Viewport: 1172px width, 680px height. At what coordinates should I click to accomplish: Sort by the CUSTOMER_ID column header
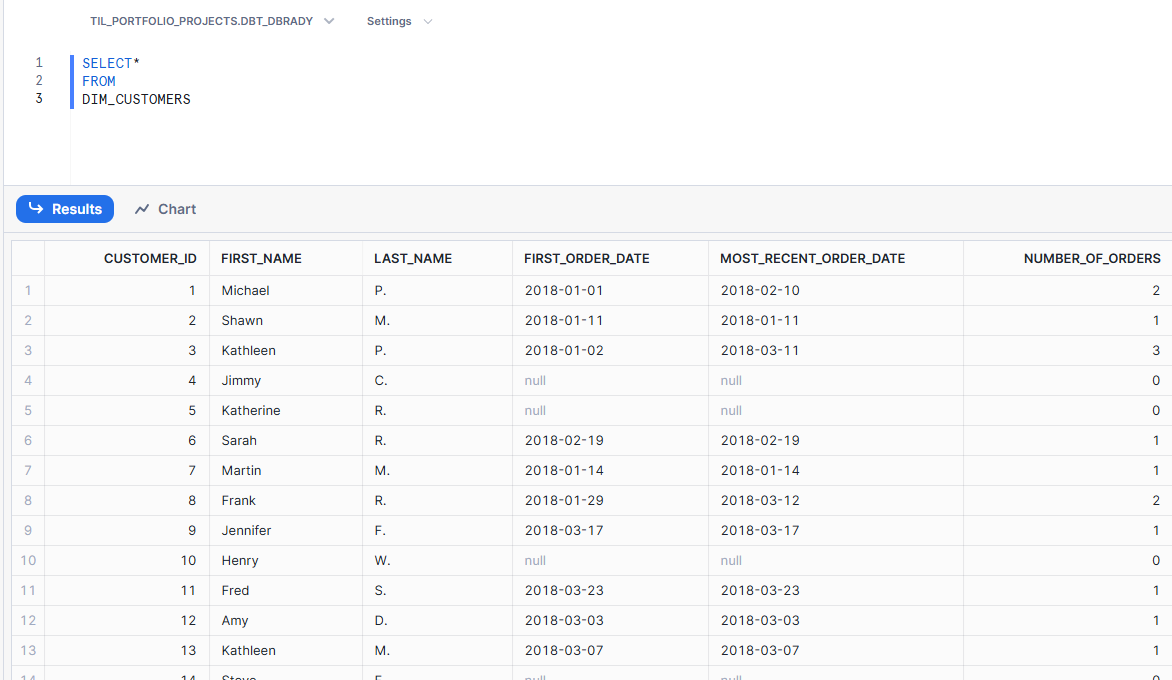(x=150, y=258)
